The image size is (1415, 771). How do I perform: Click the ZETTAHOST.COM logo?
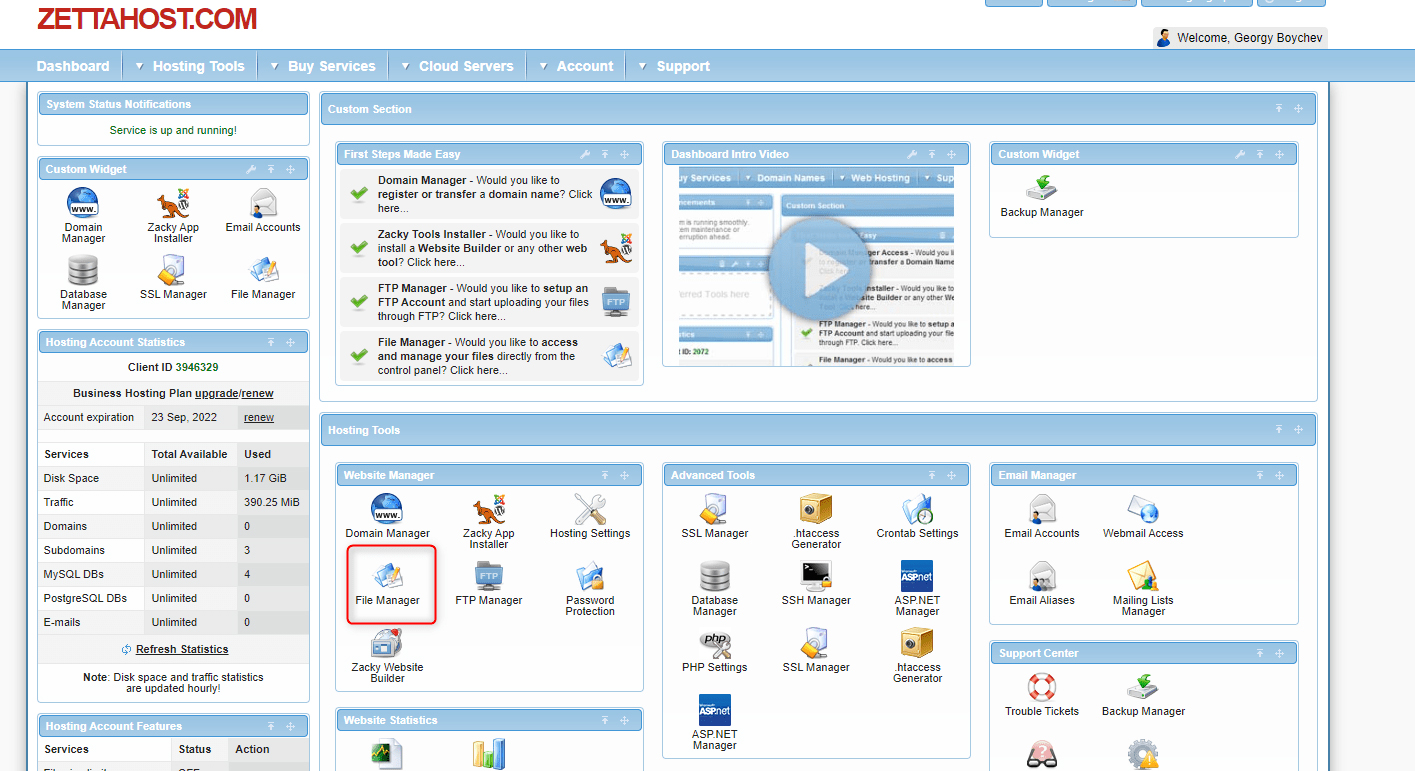(x=147, y=18)
